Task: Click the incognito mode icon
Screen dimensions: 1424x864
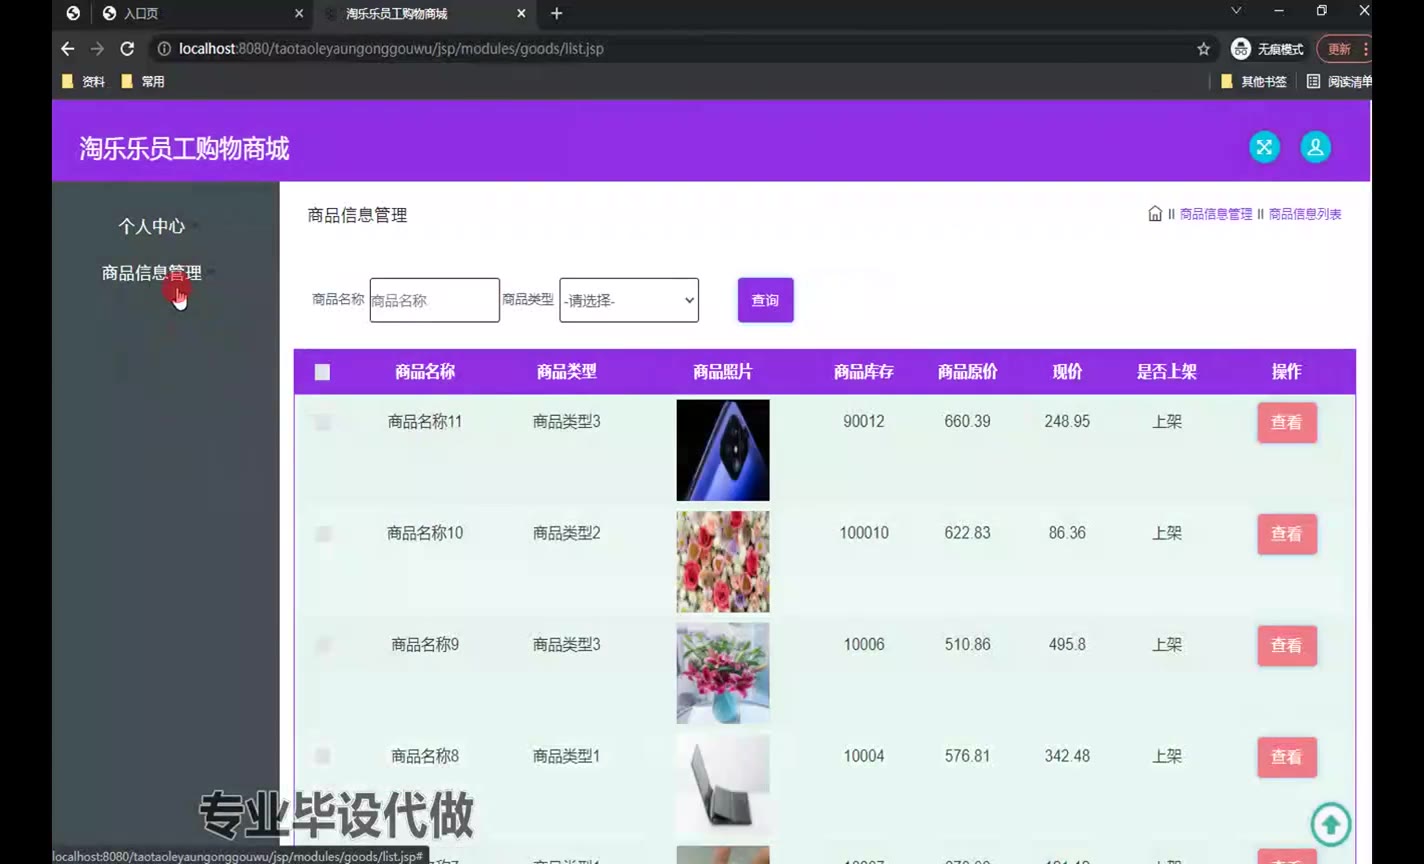Action: (x=1241, y=49)
